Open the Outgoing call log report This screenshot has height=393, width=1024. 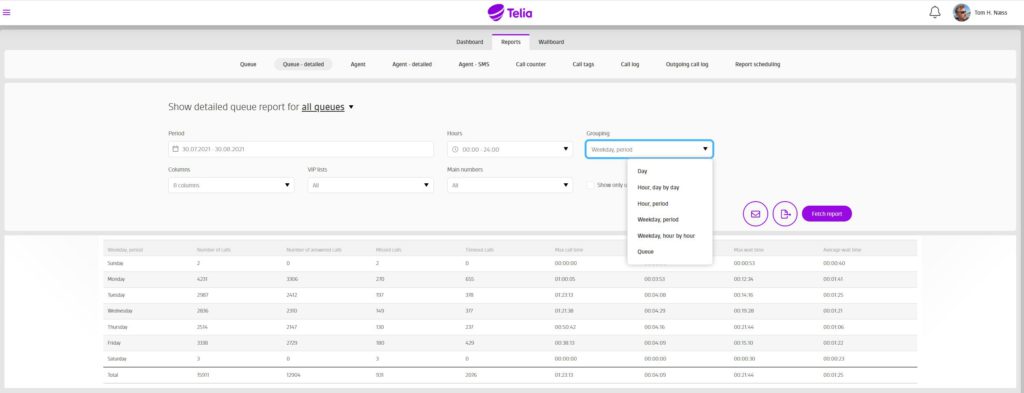tap(687, 65)
